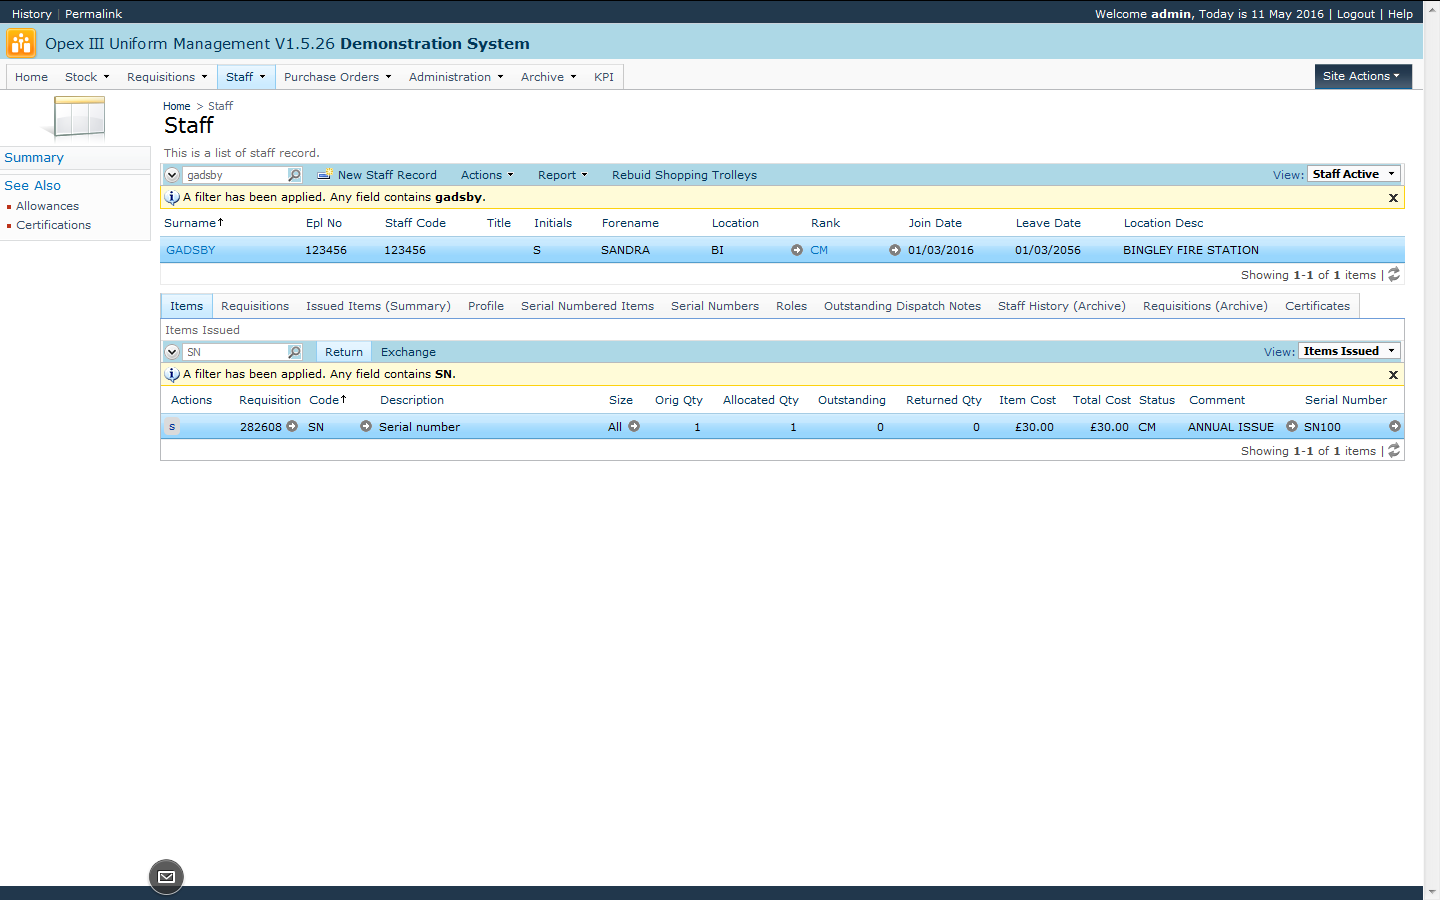
Task: Switch to Staff History (Archive) tab
Action: (1062, 306)
